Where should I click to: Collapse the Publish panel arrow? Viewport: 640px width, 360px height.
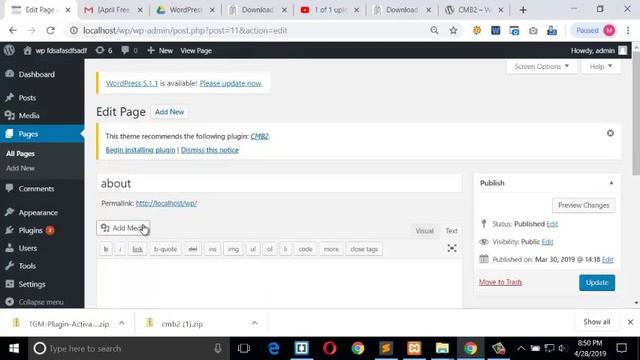(x=611, y=183)
